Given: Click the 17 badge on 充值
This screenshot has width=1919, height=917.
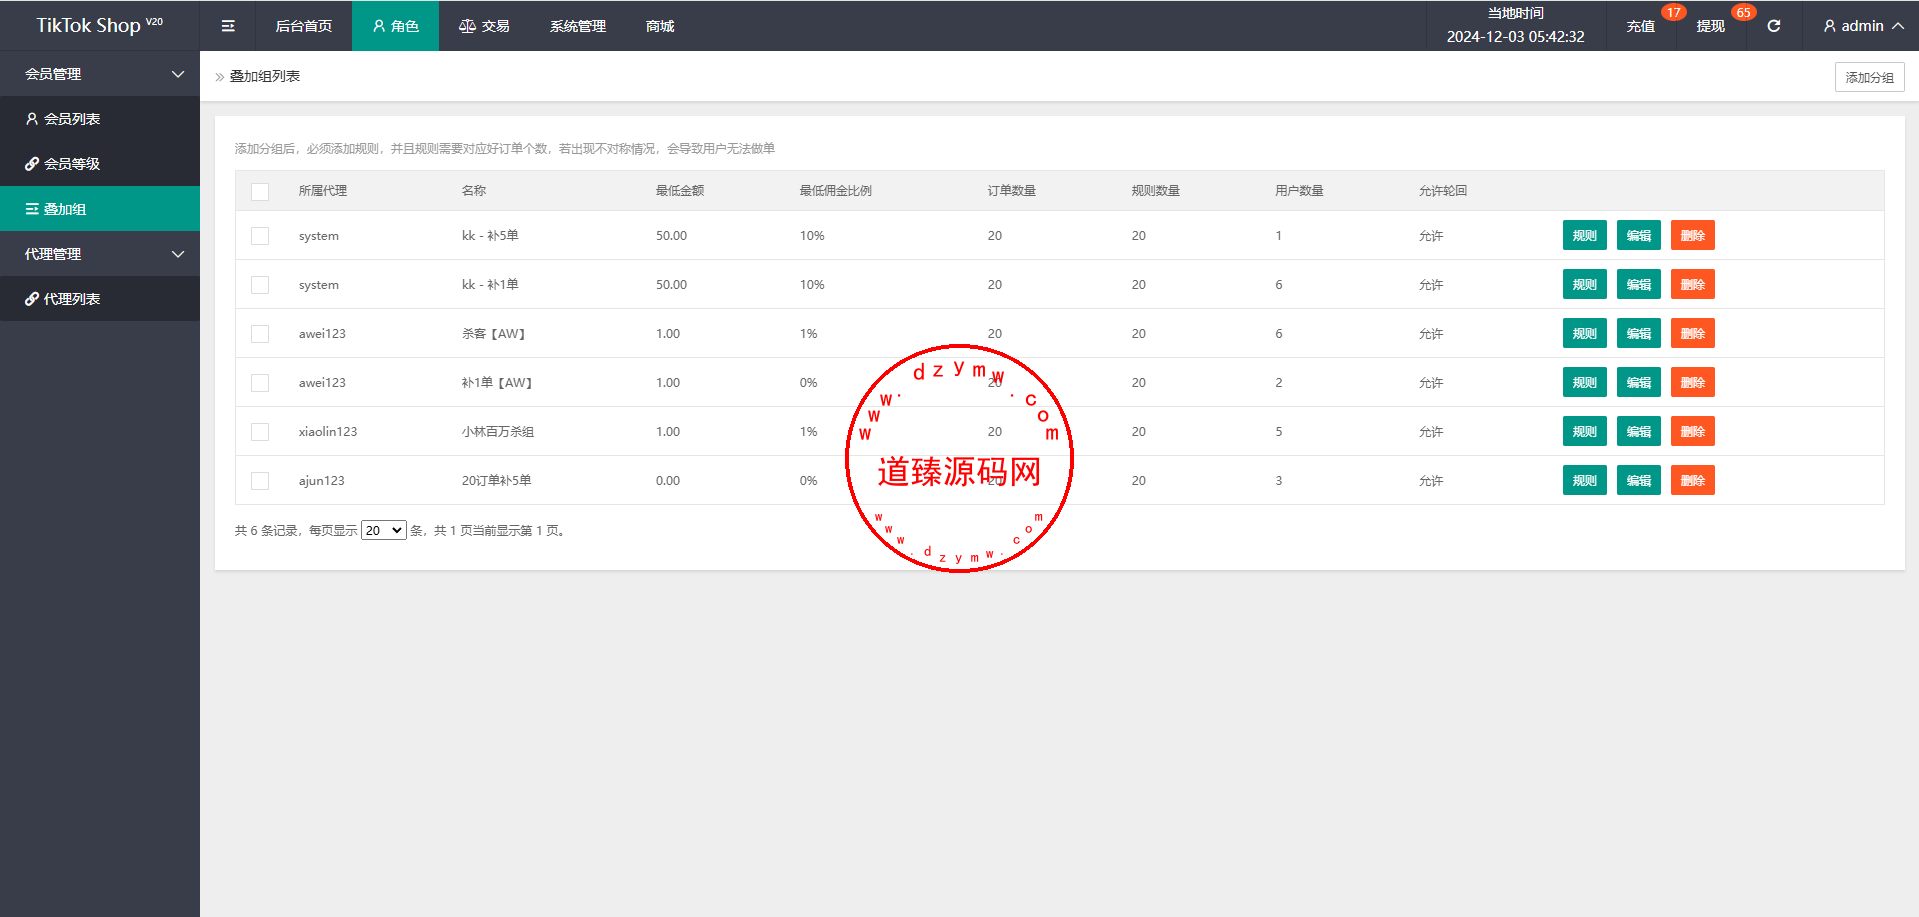Looking at the screenshot, I should [x=1674, y=13].
